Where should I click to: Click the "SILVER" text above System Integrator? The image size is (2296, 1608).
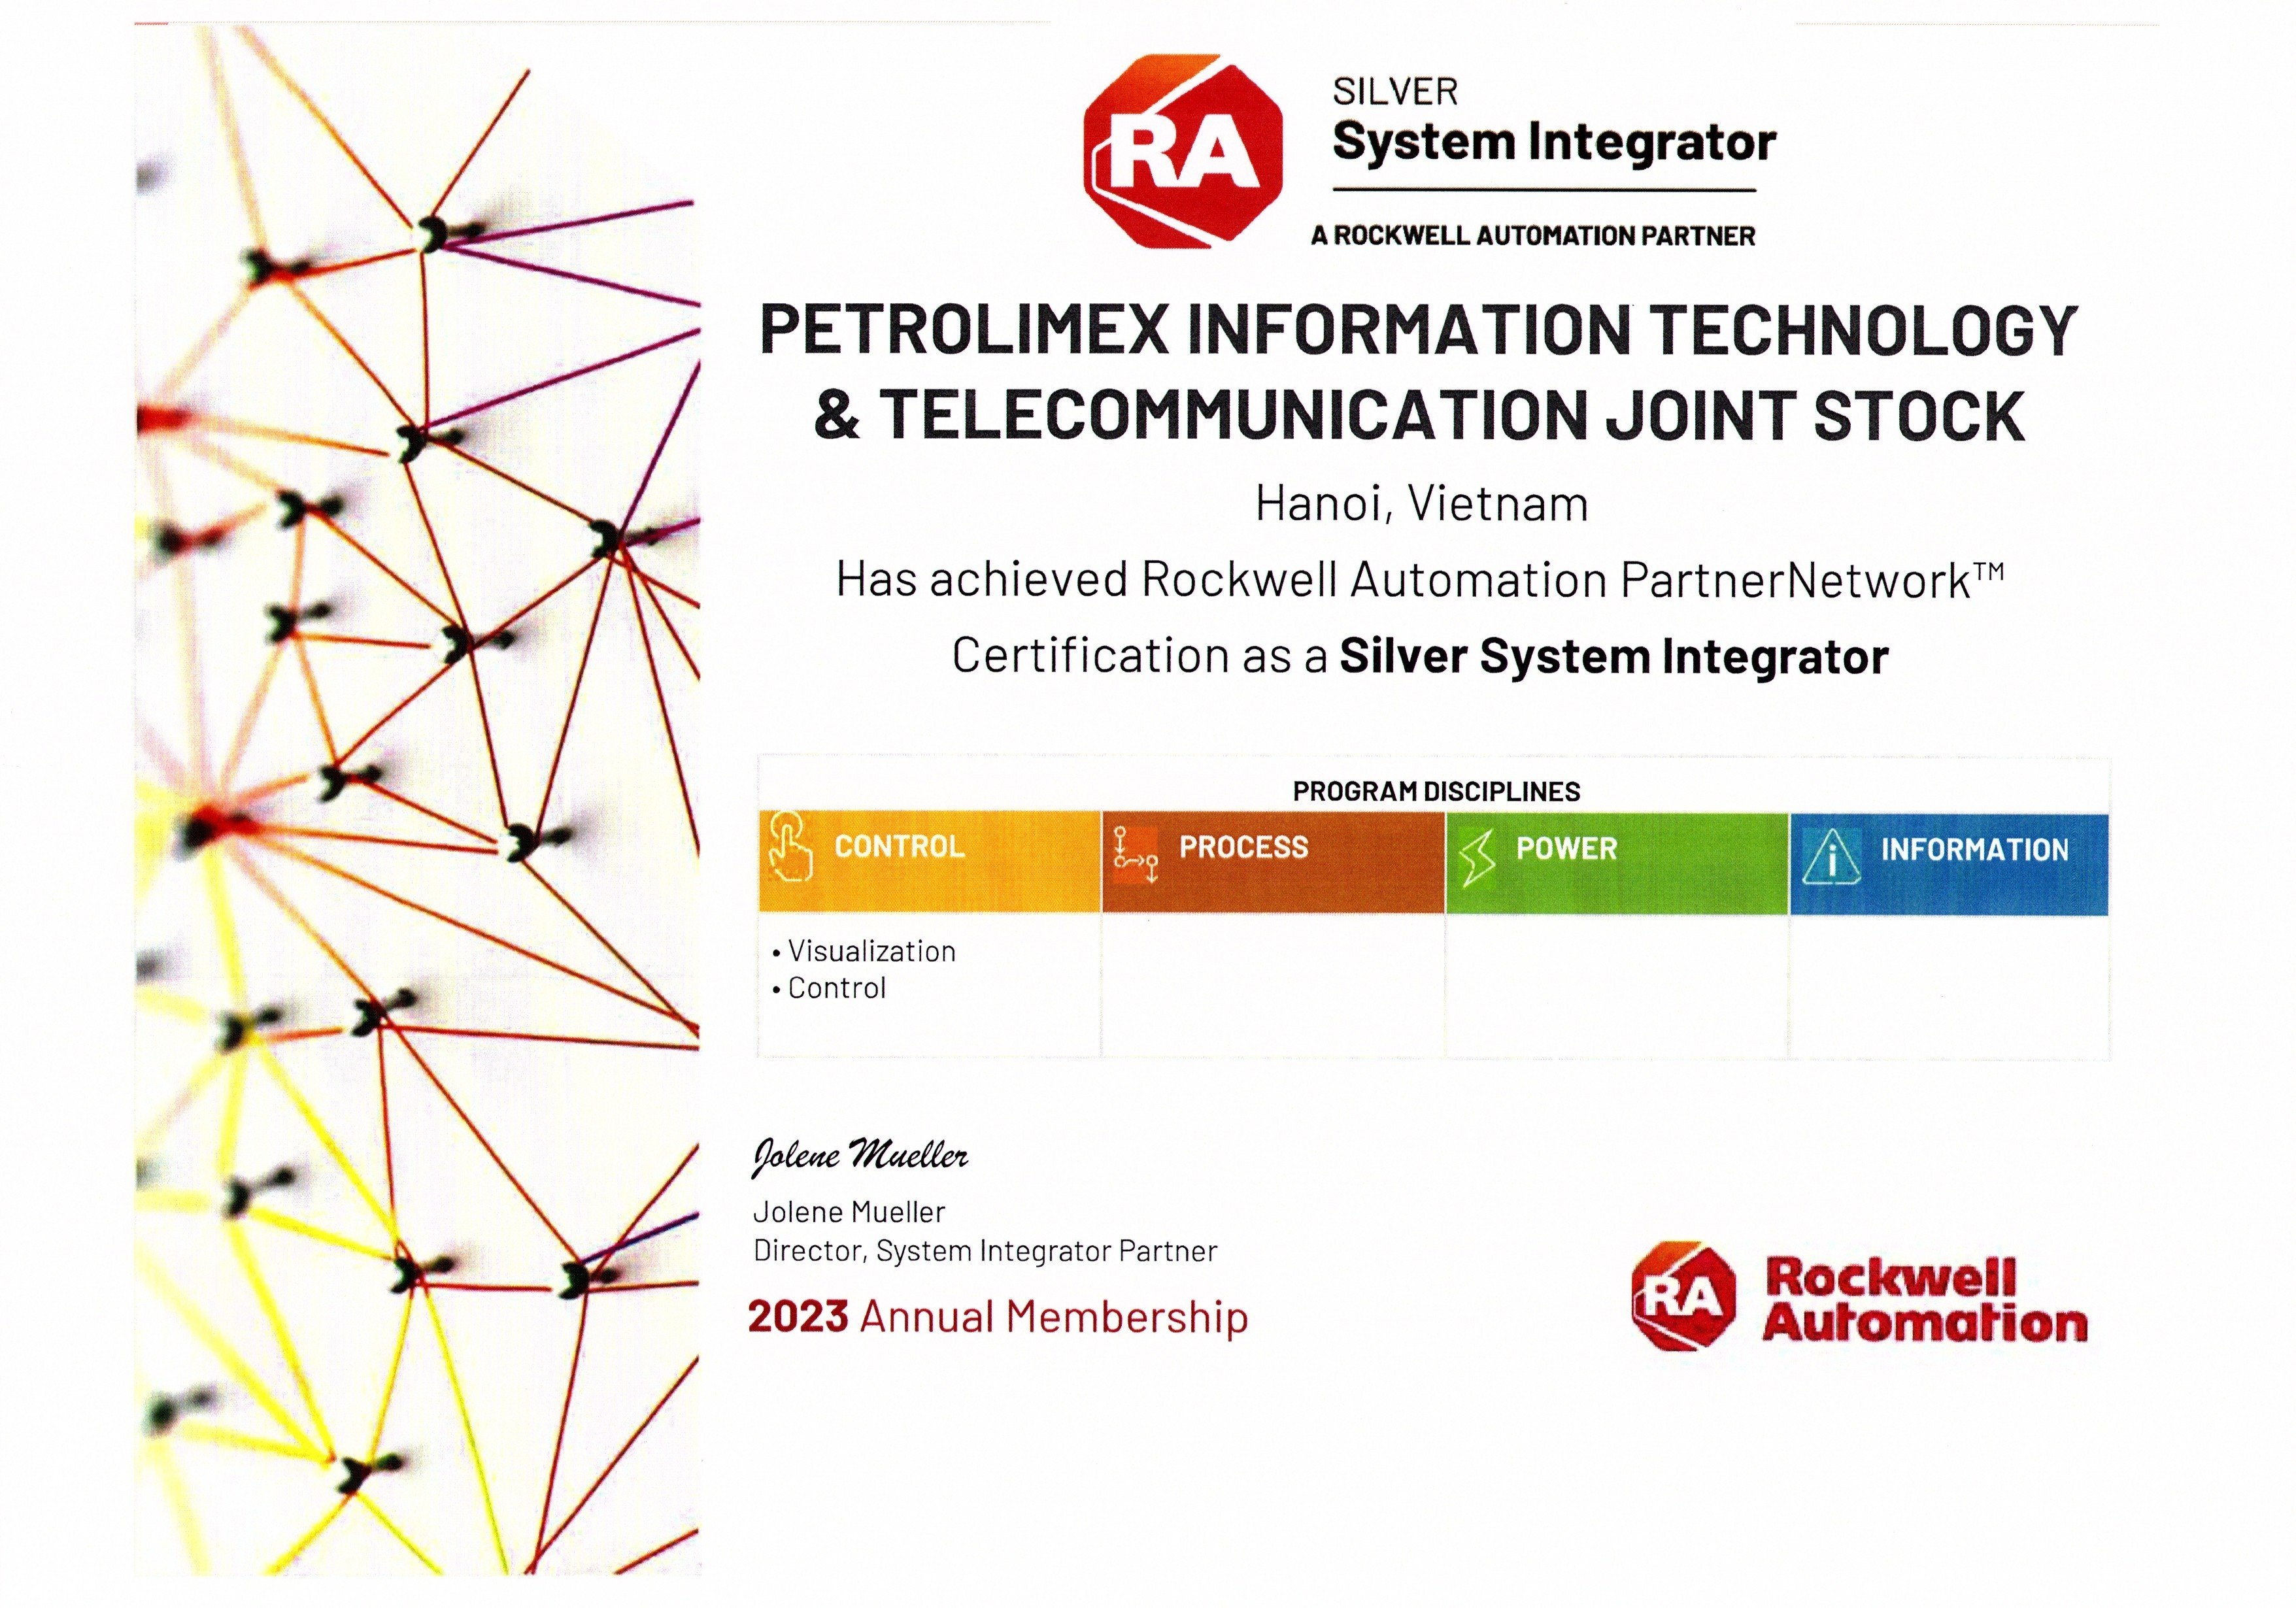(1395, 92)
